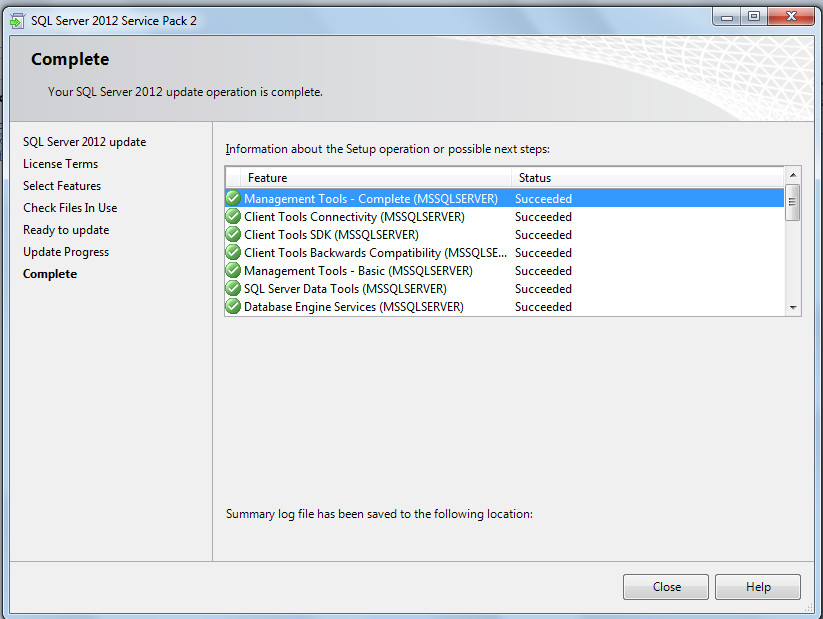
Task: Click the Status column header
Action: pos(648,177)
